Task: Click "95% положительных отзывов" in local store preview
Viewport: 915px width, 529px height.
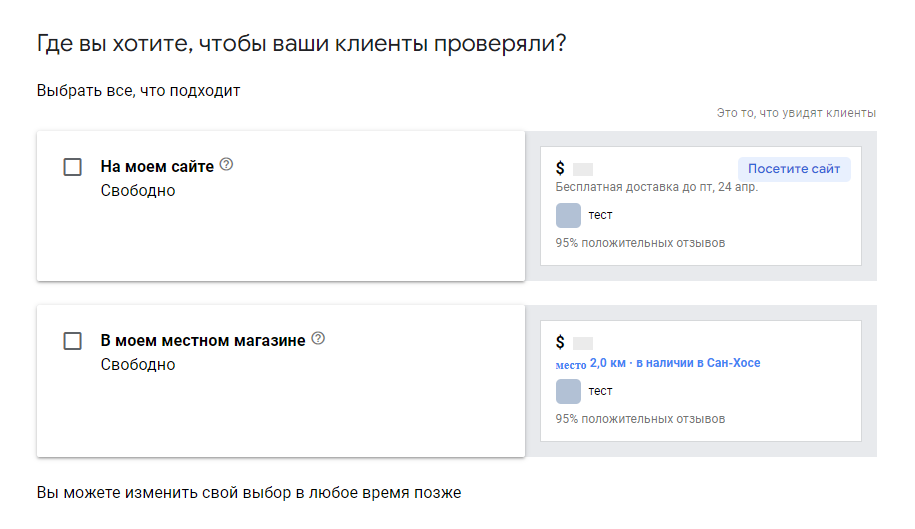Action: (x=640, y=419)
